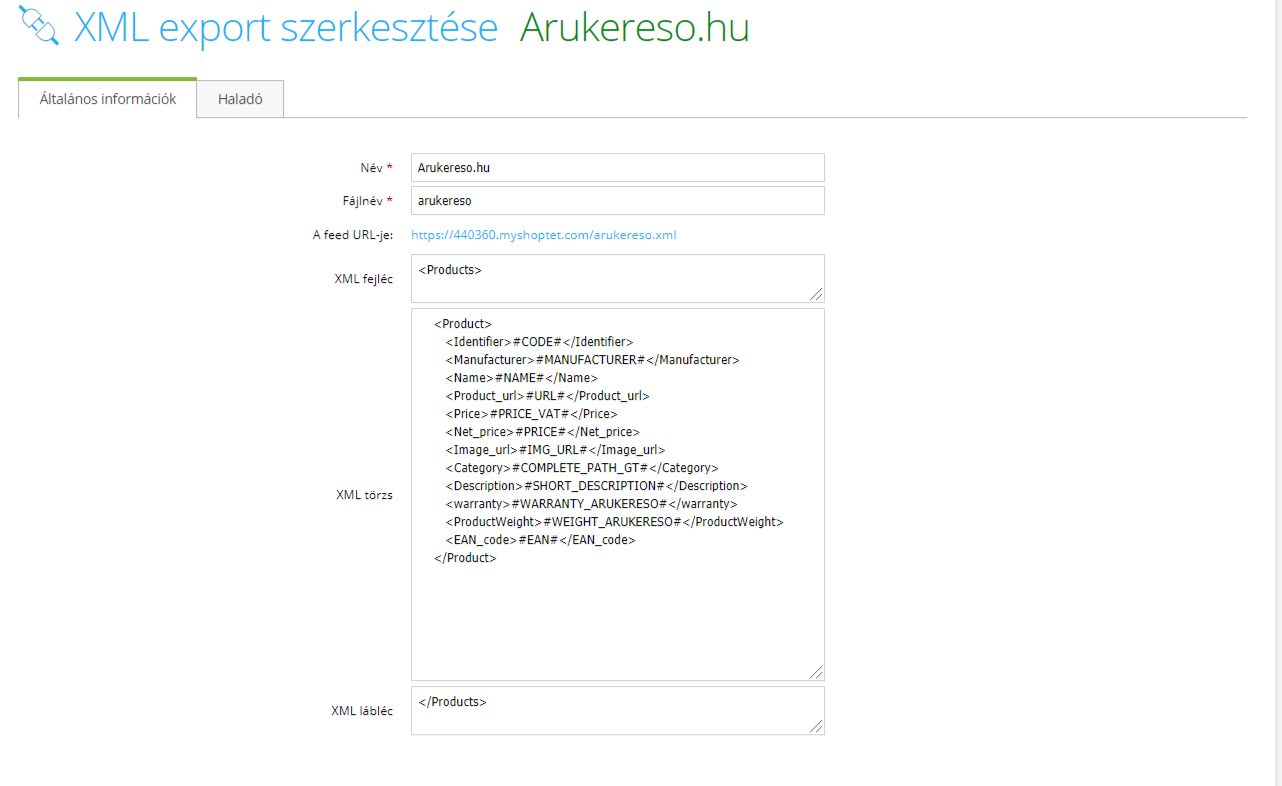Open the Általános információk tab
This screenshot has height=786, width=1282.
click(x=108, y=99)
